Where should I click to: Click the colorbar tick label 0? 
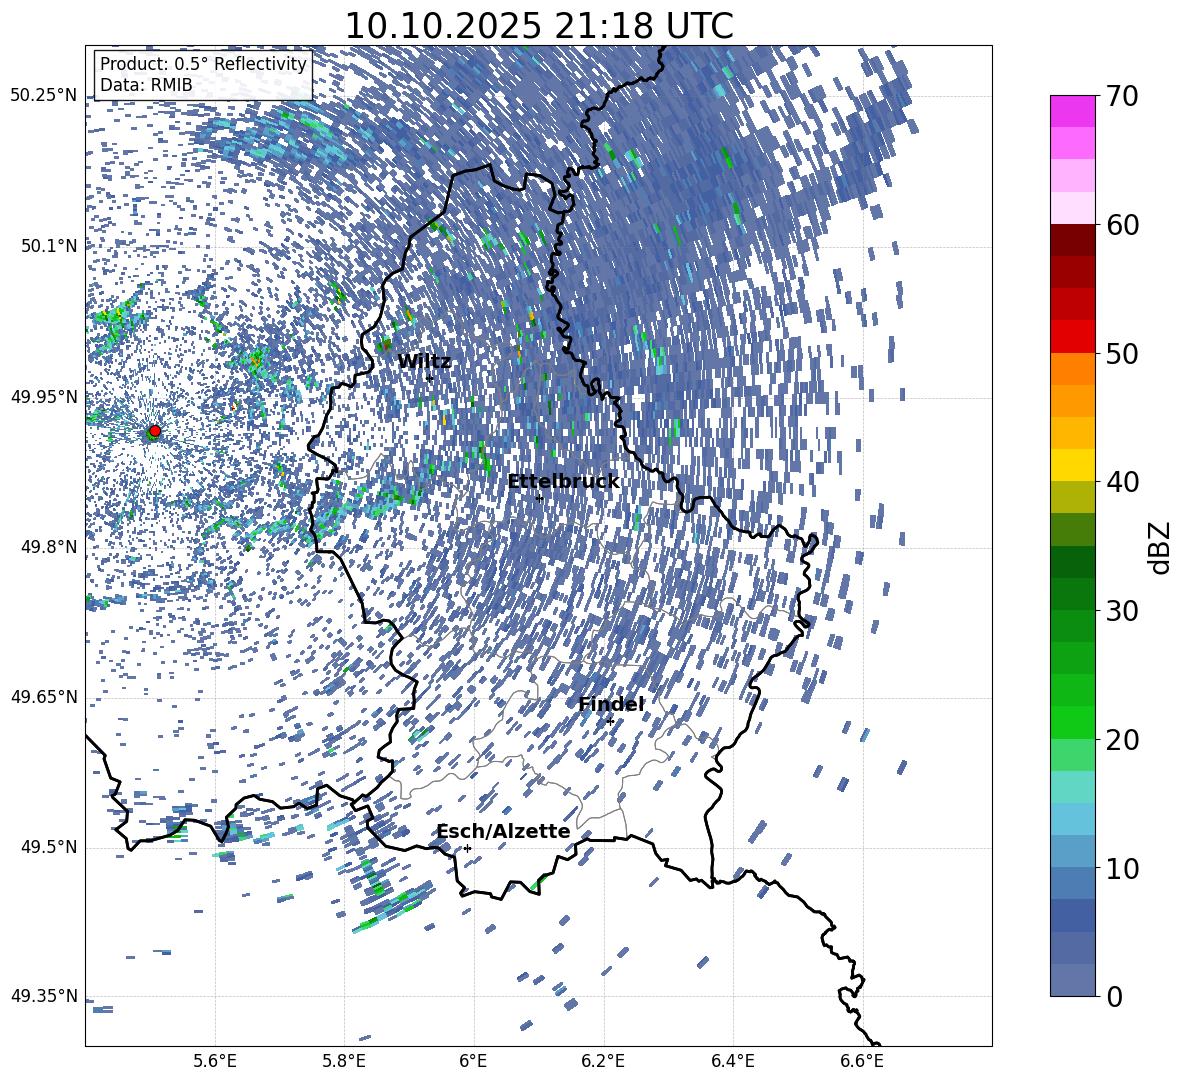(1114, 996)
